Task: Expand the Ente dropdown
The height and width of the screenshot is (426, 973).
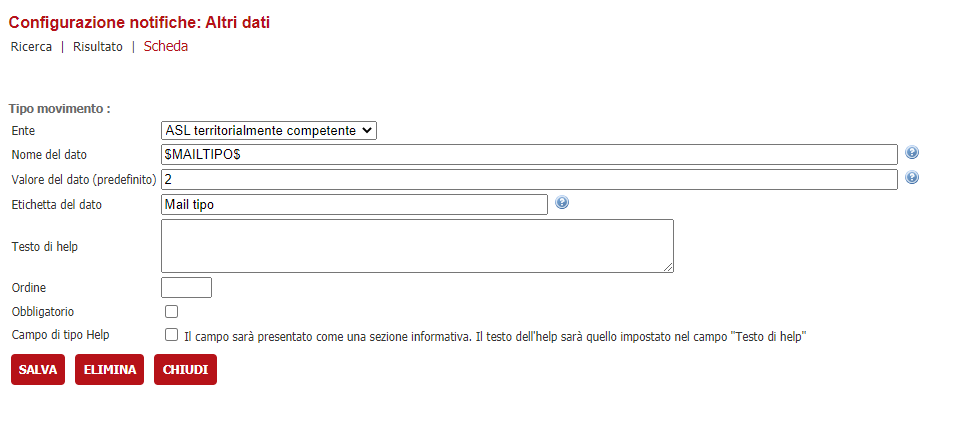Action: (x=269, y=131)
